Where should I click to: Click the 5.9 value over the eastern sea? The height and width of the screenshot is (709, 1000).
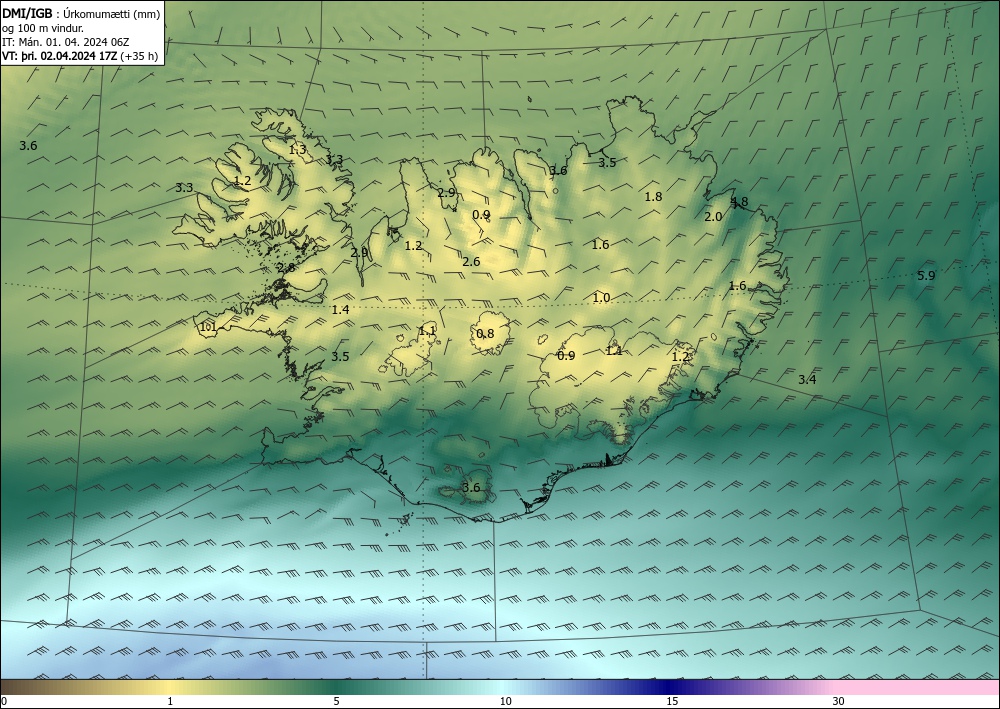[x=926, y=275]
